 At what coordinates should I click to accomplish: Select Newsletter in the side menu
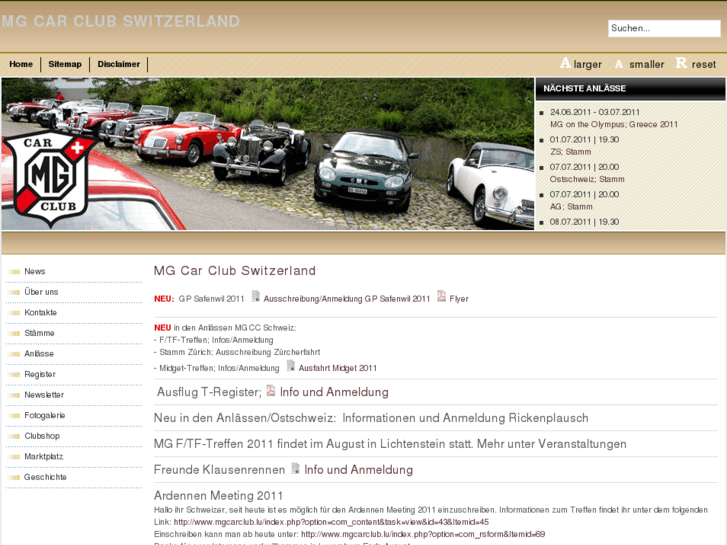click(44, 395)
